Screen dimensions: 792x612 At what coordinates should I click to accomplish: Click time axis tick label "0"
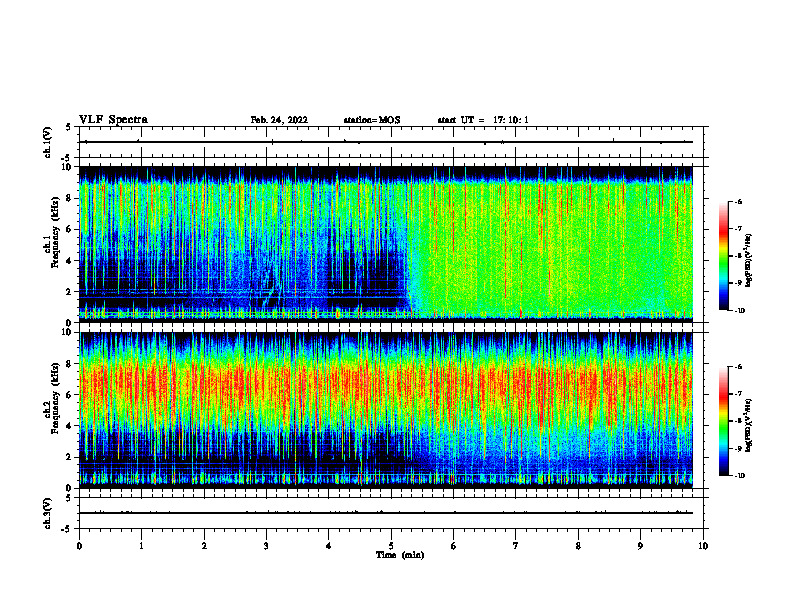[79, 546]
